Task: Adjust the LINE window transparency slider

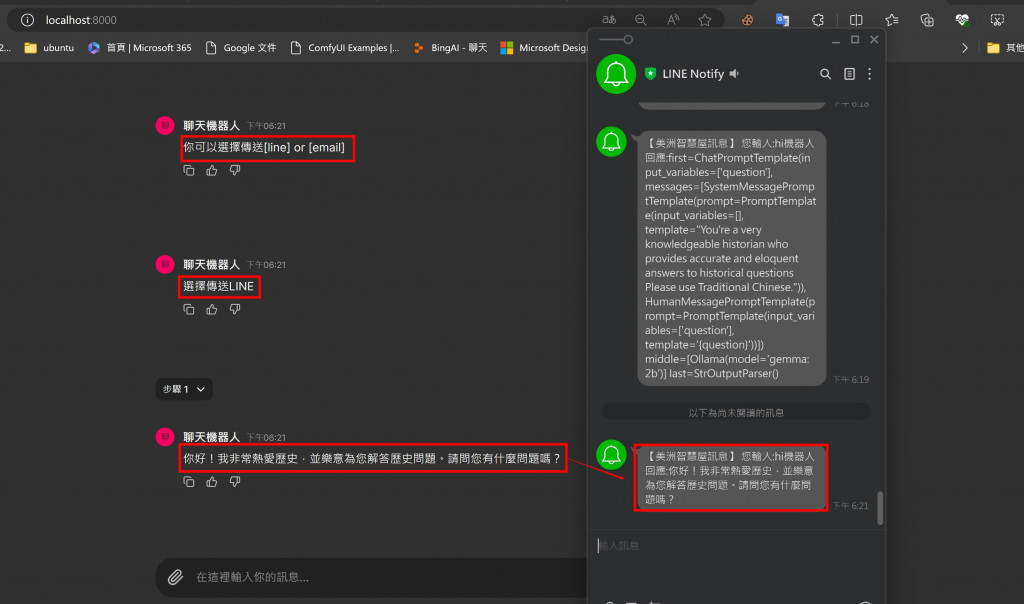Action: coord(616,40)
